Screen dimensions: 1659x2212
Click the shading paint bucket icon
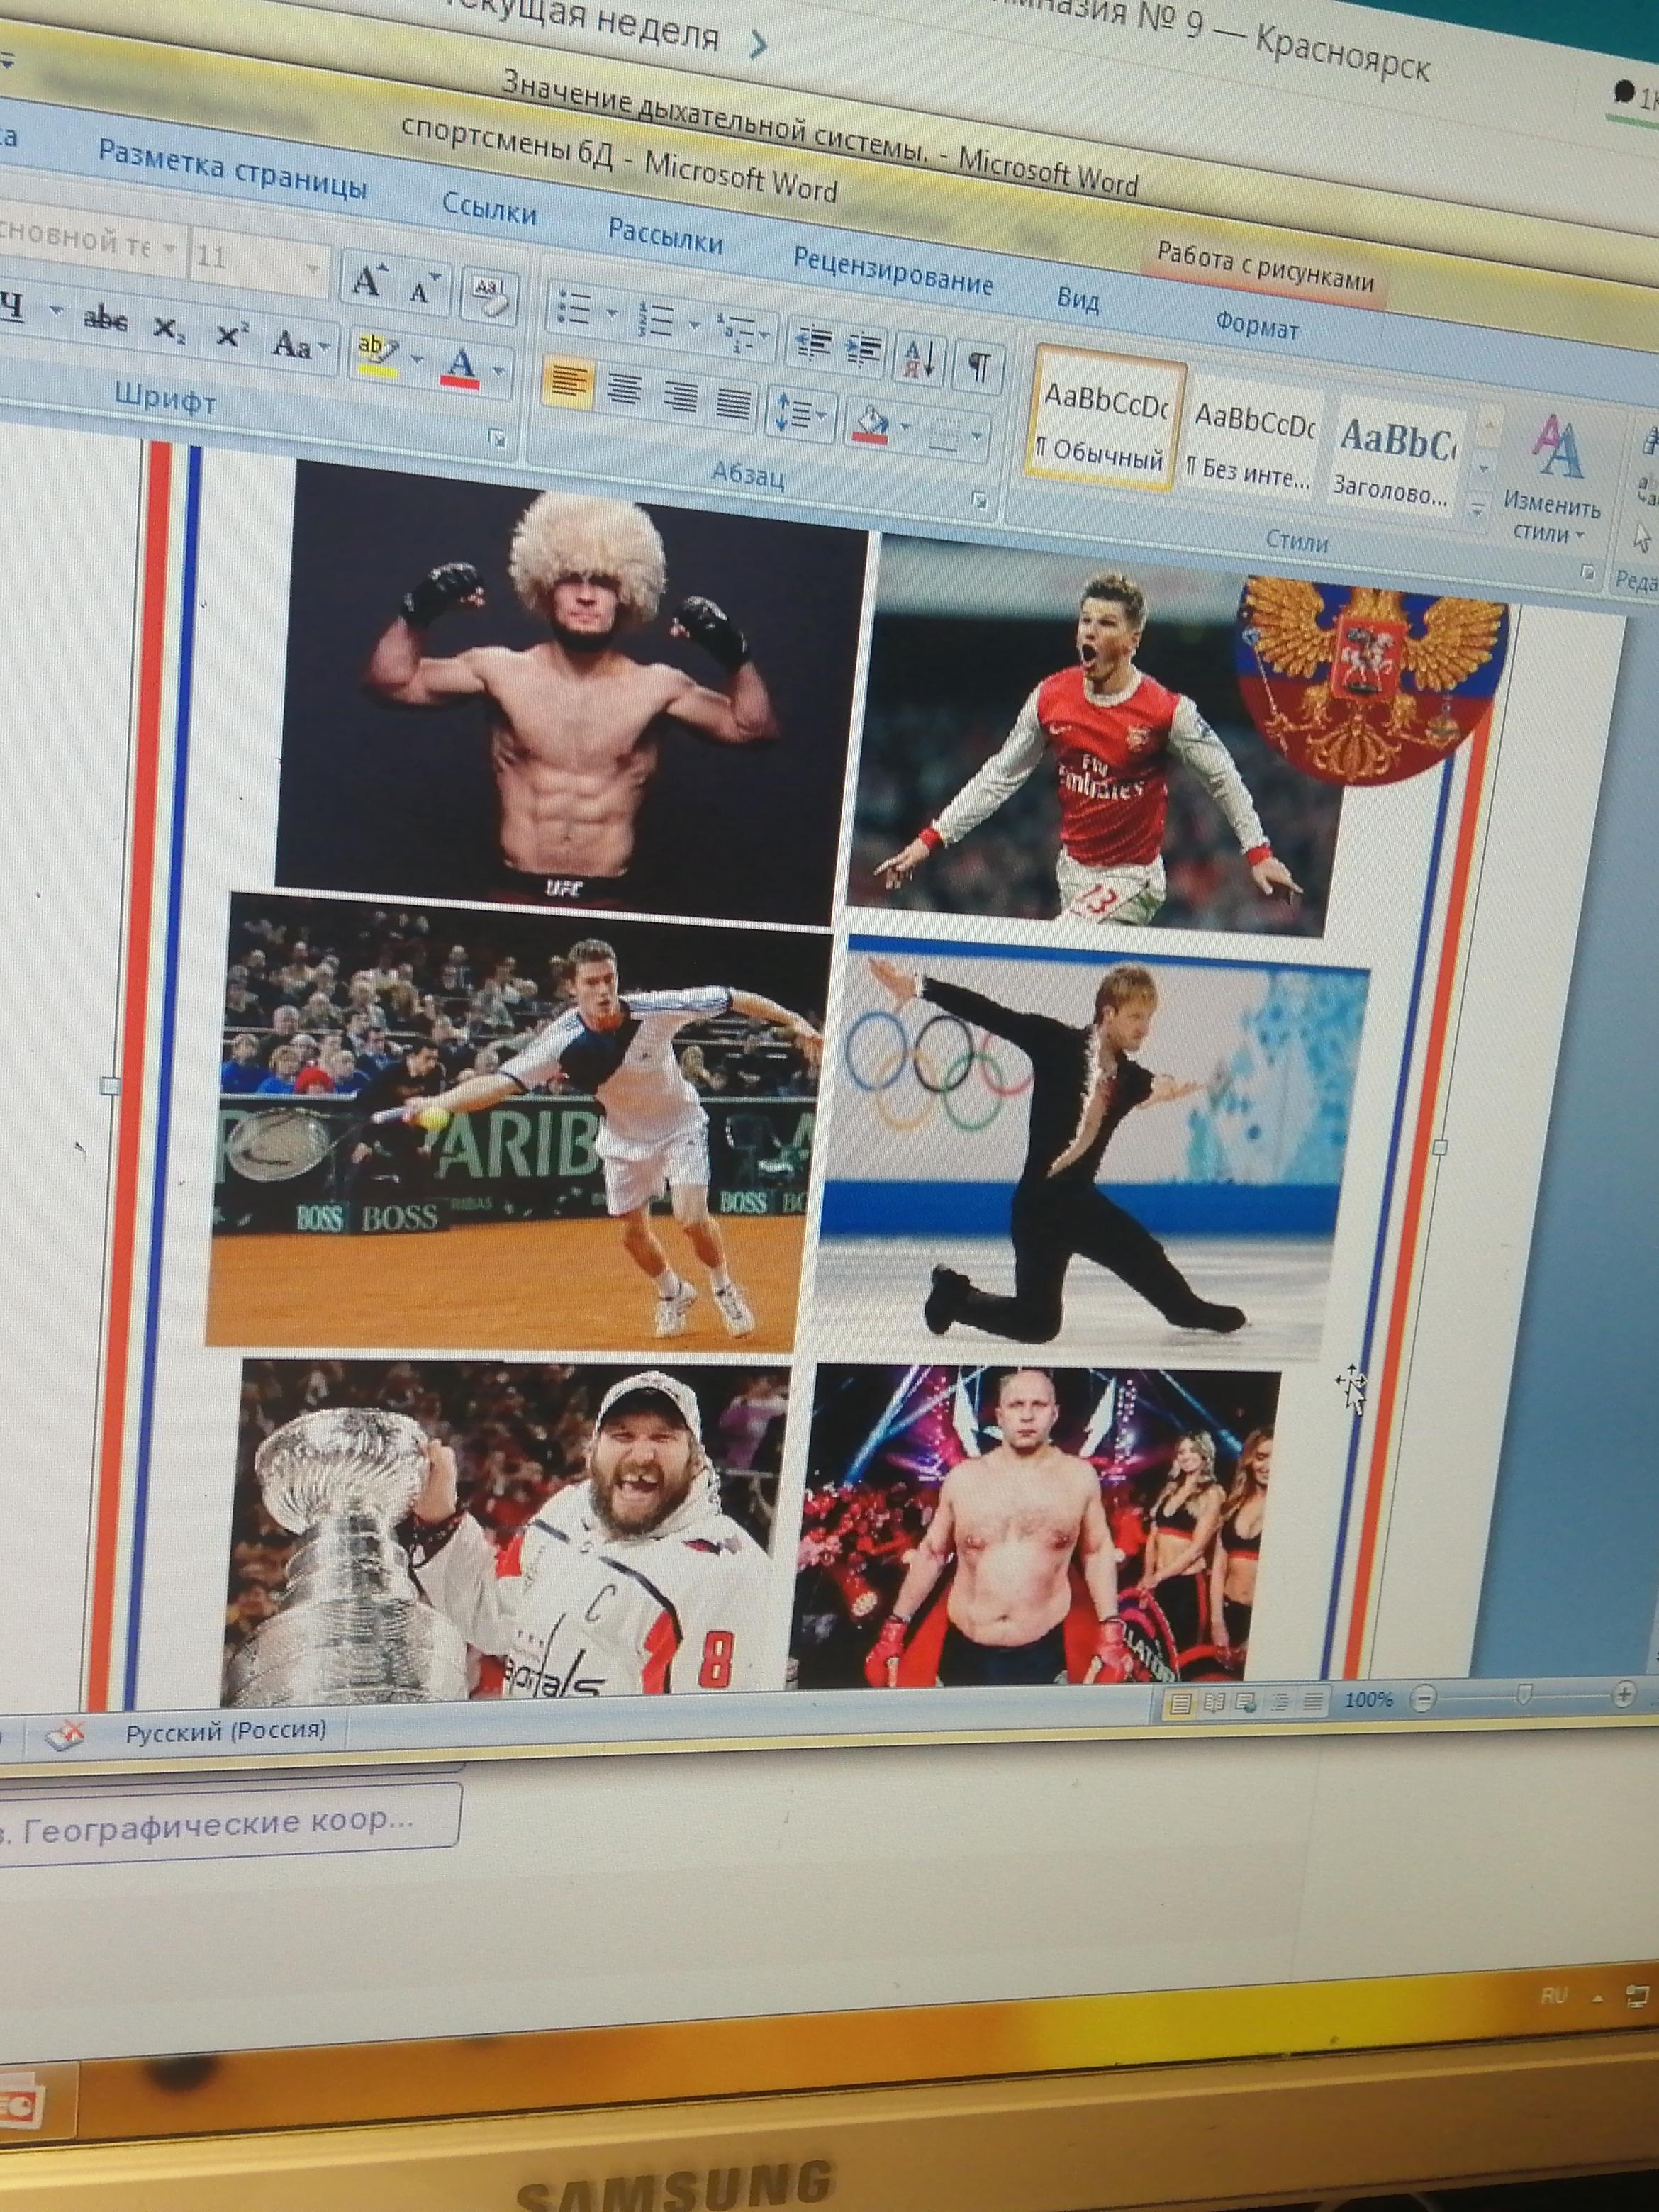tap(870, 425)
